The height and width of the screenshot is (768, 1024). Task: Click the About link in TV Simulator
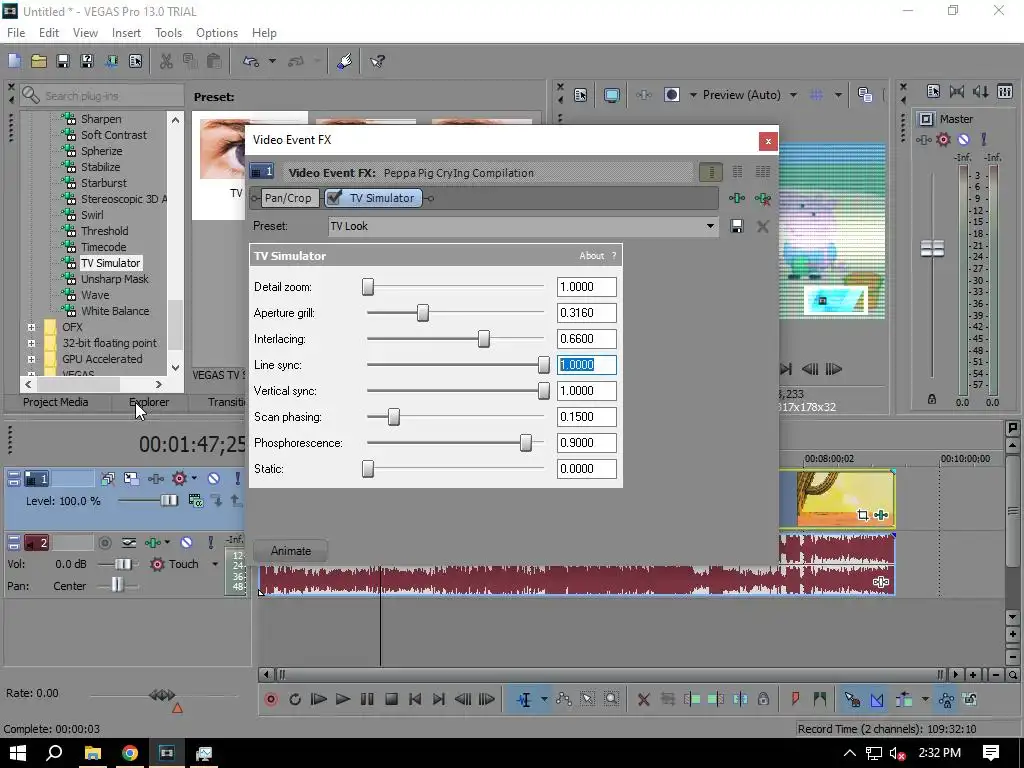592,256
